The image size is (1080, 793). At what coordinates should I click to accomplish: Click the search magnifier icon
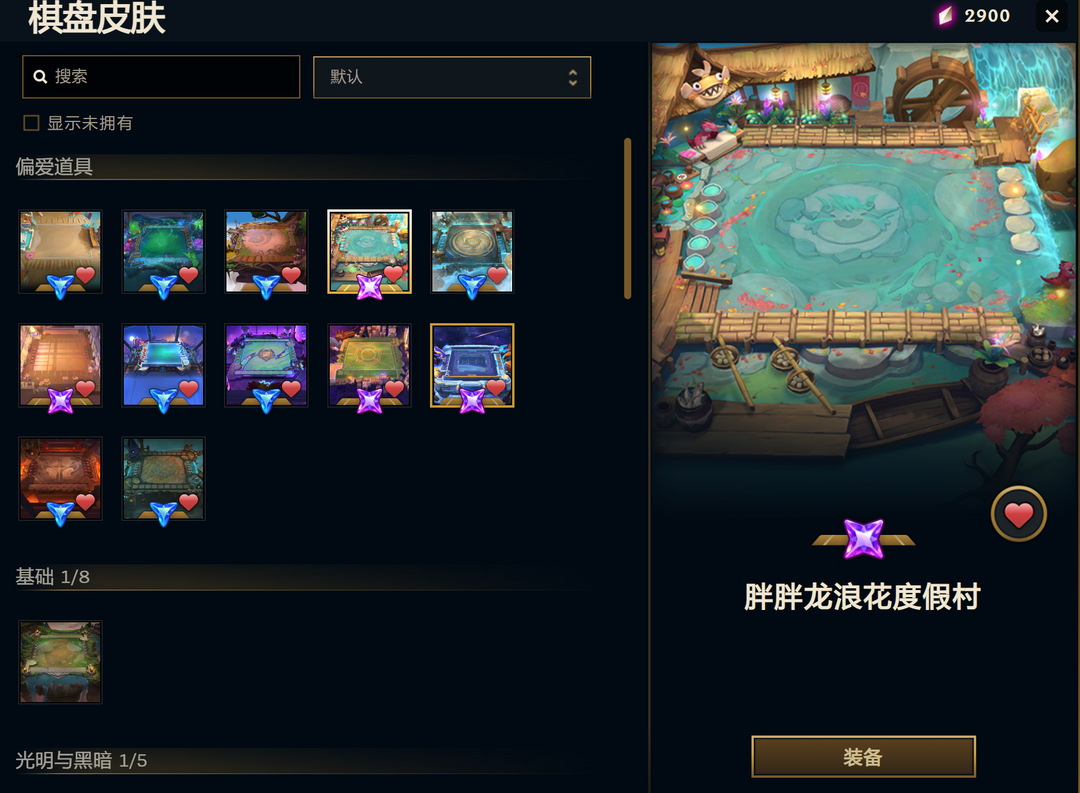pyautogui.click(x=41, y=76)
